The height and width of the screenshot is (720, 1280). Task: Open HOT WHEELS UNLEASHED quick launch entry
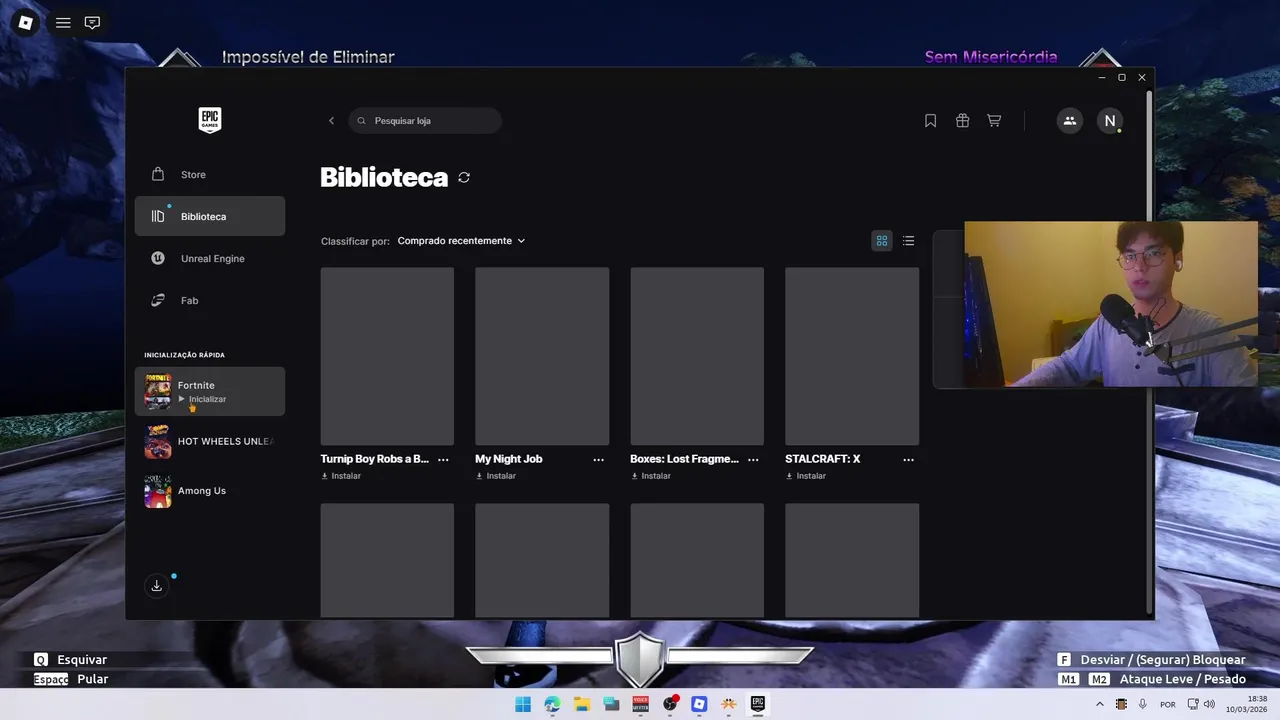(x=210, y=441)
